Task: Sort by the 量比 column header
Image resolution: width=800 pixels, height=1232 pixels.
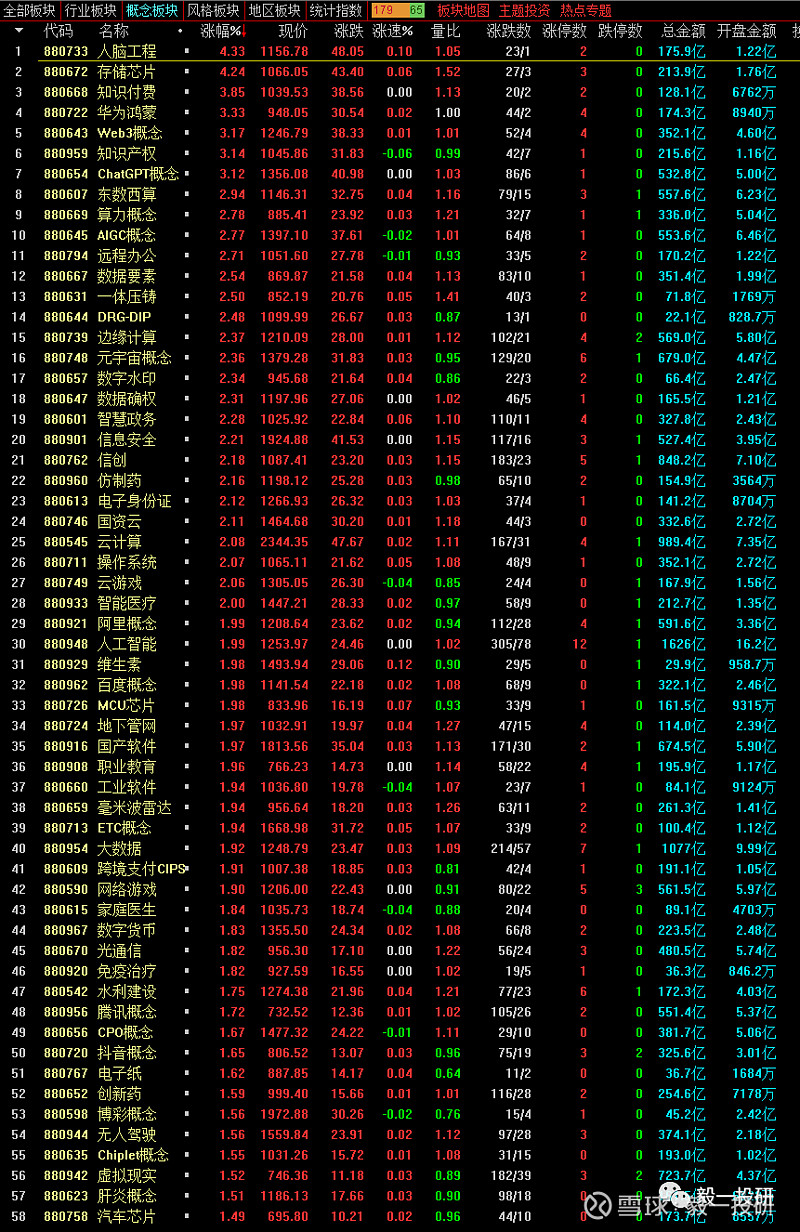Action: tap(445, 31)
